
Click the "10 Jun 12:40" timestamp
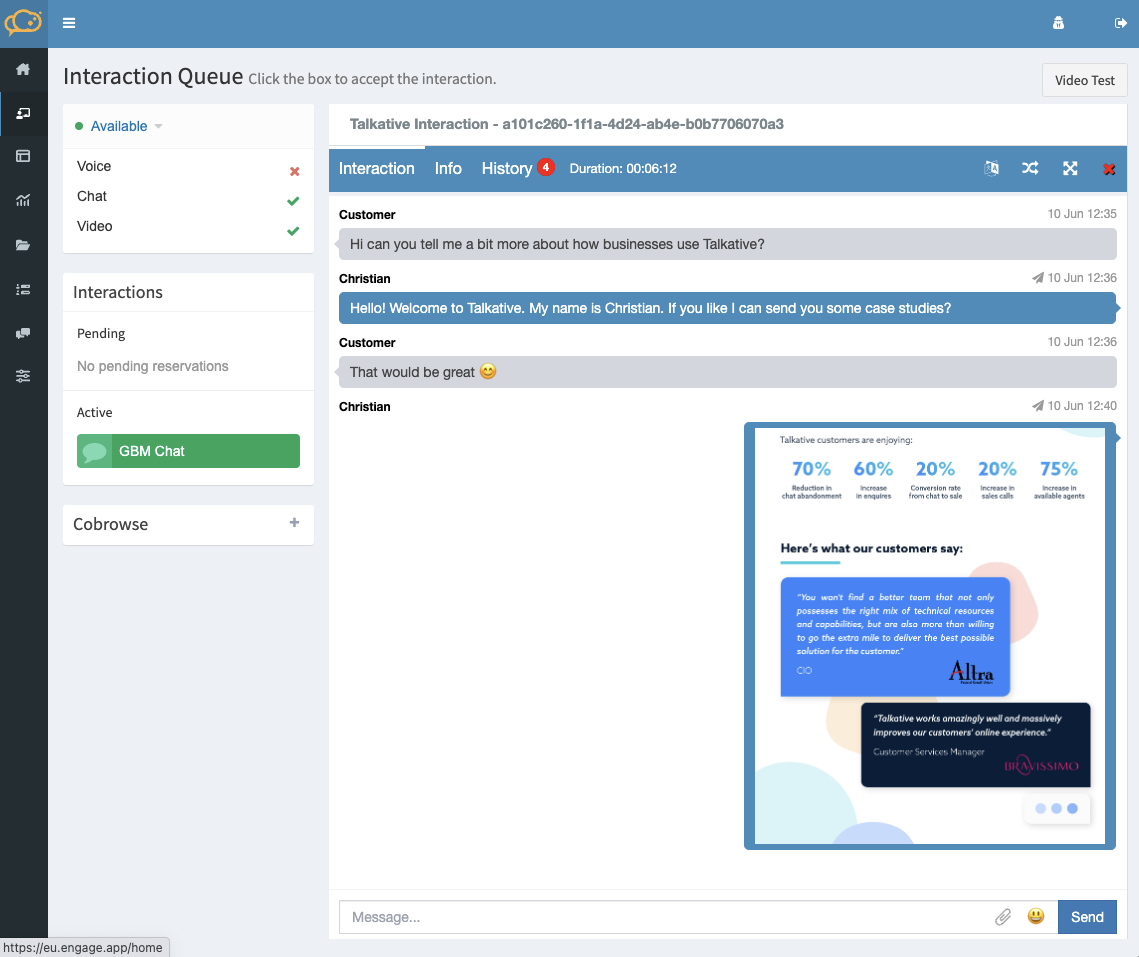[x=1082, y=405]
